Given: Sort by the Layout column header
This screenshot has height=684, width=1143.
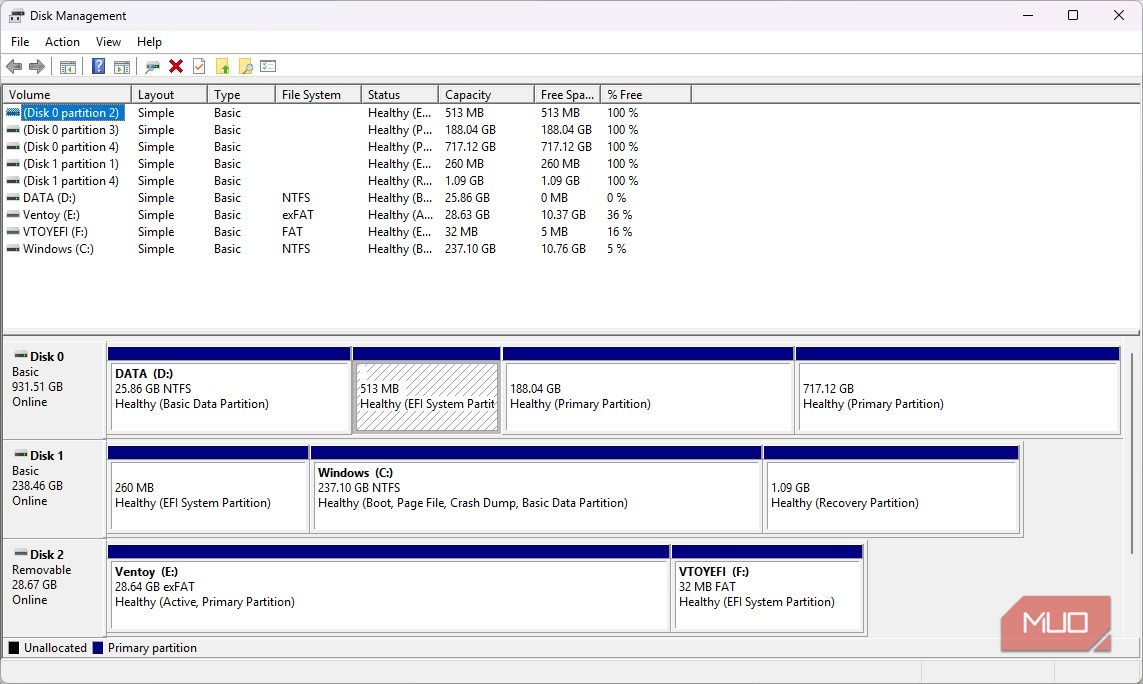Looking at the screenshot, I should (169, 95).
